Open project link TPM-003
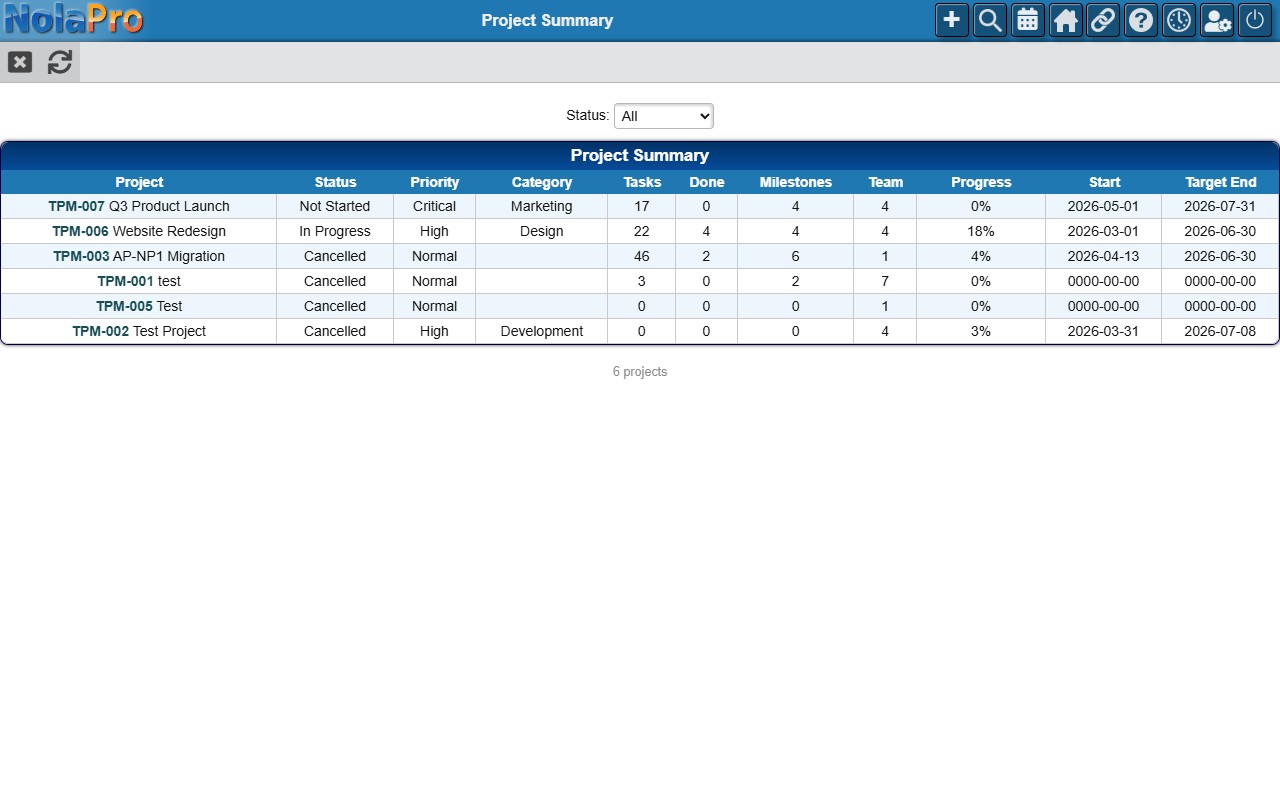This screenshot has height=800, width=1280. 81,256
